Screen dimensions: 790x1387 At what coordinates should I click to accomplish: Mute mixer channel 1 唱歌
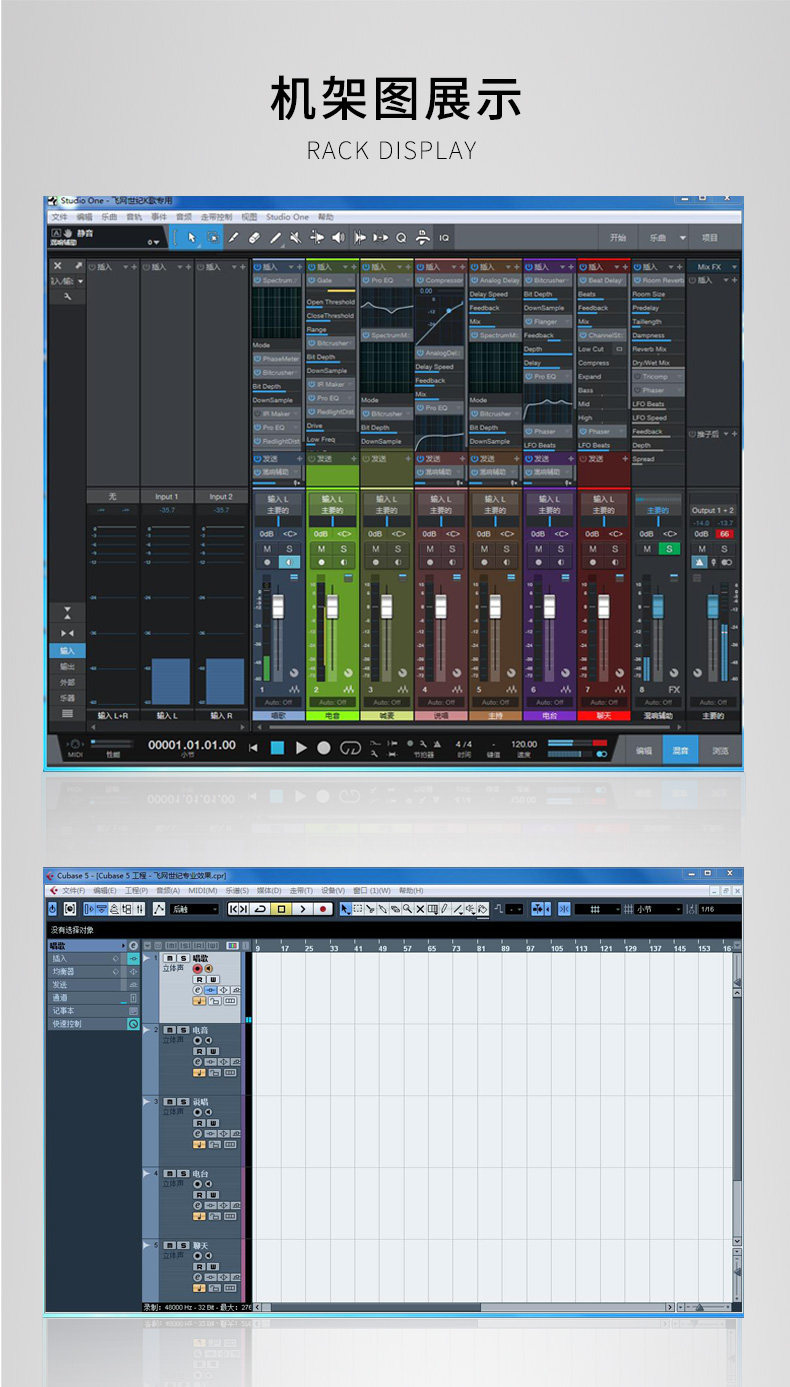point(267,548)
